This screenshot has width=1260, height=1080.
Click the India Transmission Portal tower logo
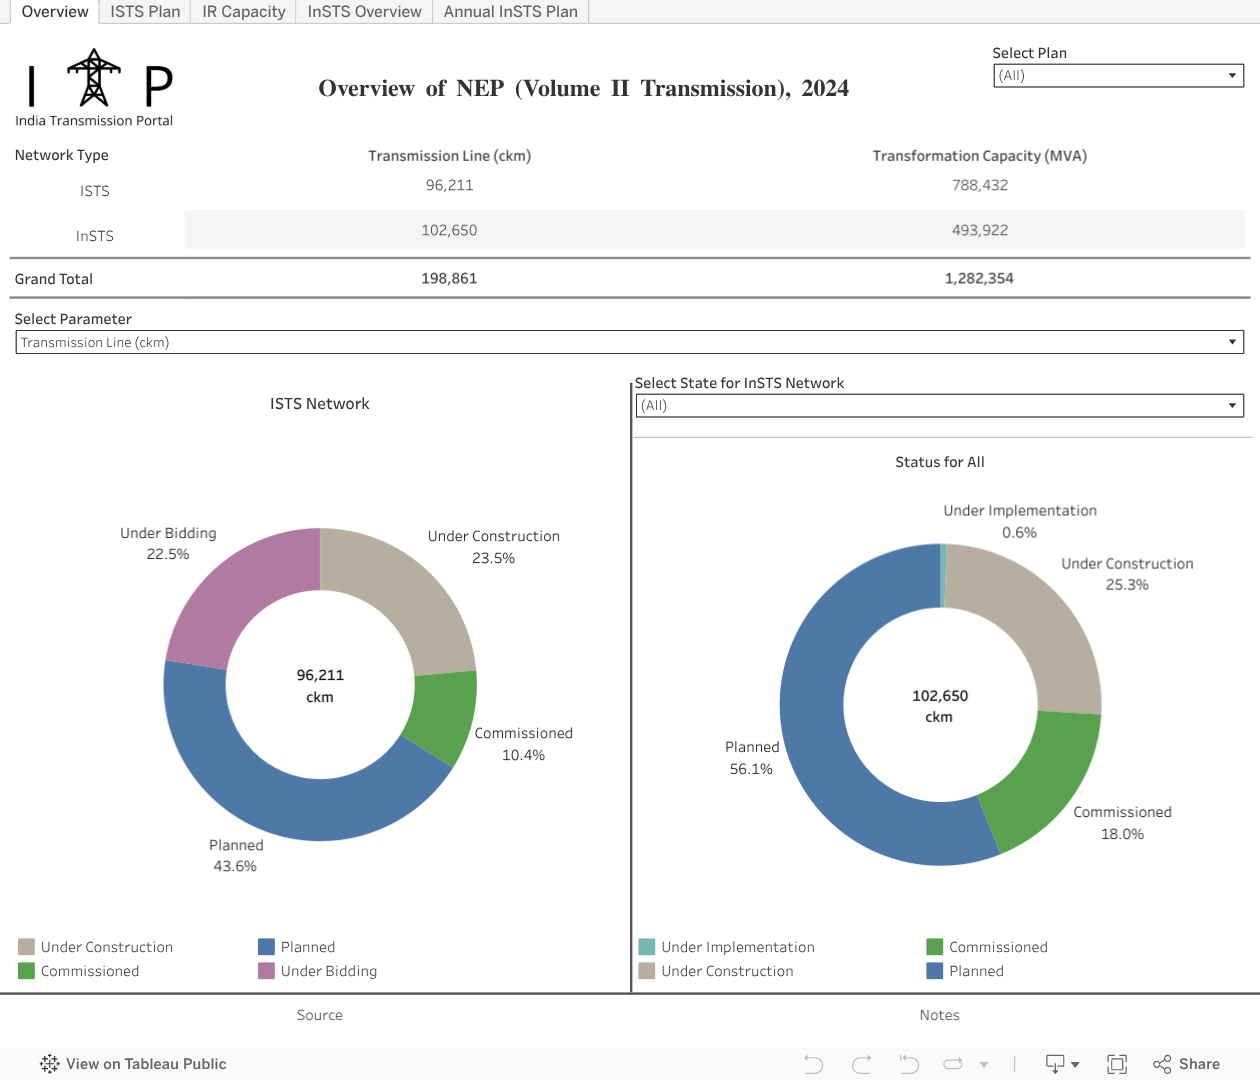(94, 79)
